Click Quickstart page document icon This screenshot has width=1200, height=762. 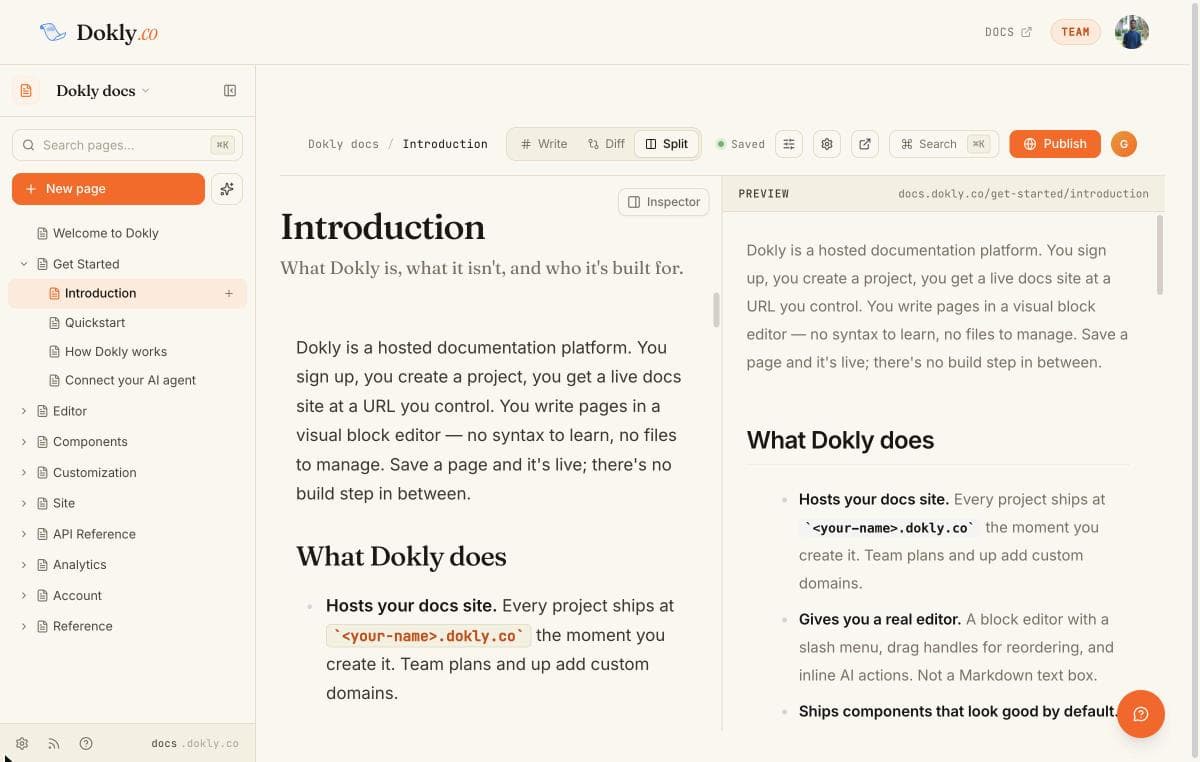click(x=55, y=322)
